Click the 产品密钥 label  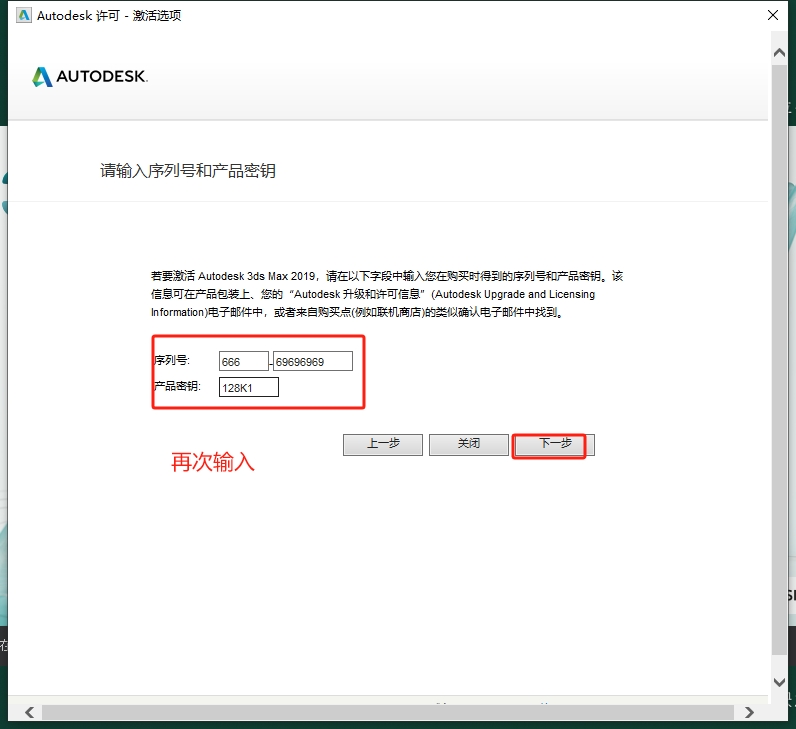click(177, 387)
